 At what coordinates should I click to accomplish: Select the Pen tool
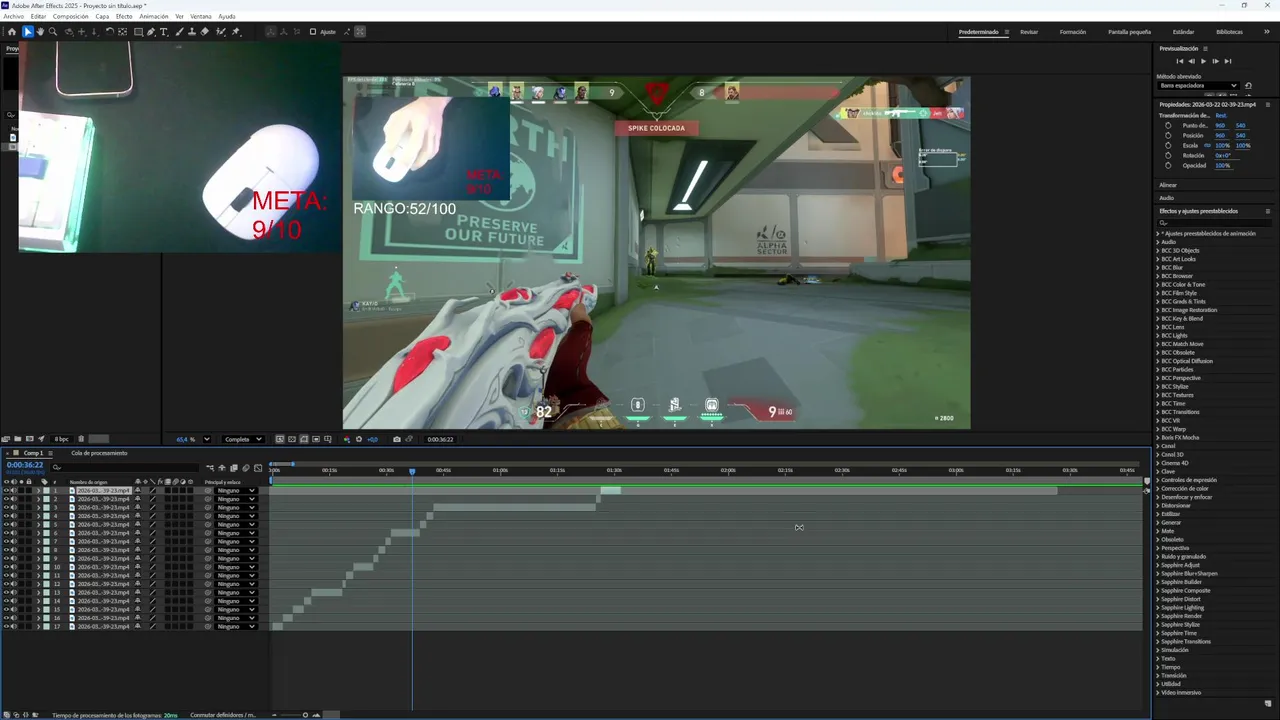pos(151,32)
